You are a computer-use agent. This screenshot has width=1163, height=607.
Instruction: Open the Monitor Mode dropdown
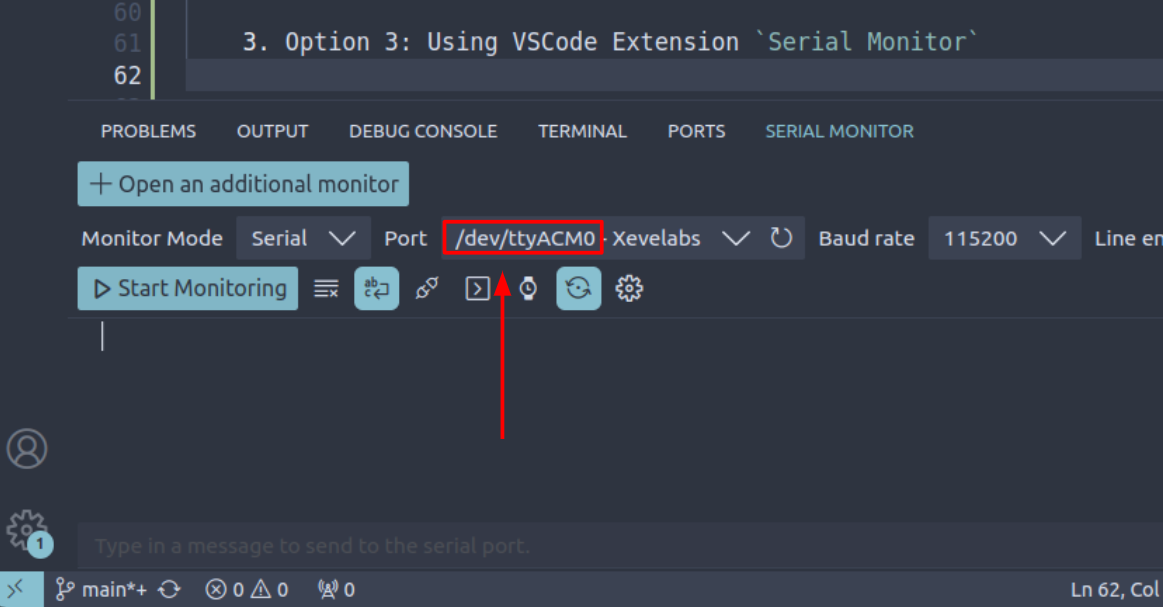click(303, 238)
